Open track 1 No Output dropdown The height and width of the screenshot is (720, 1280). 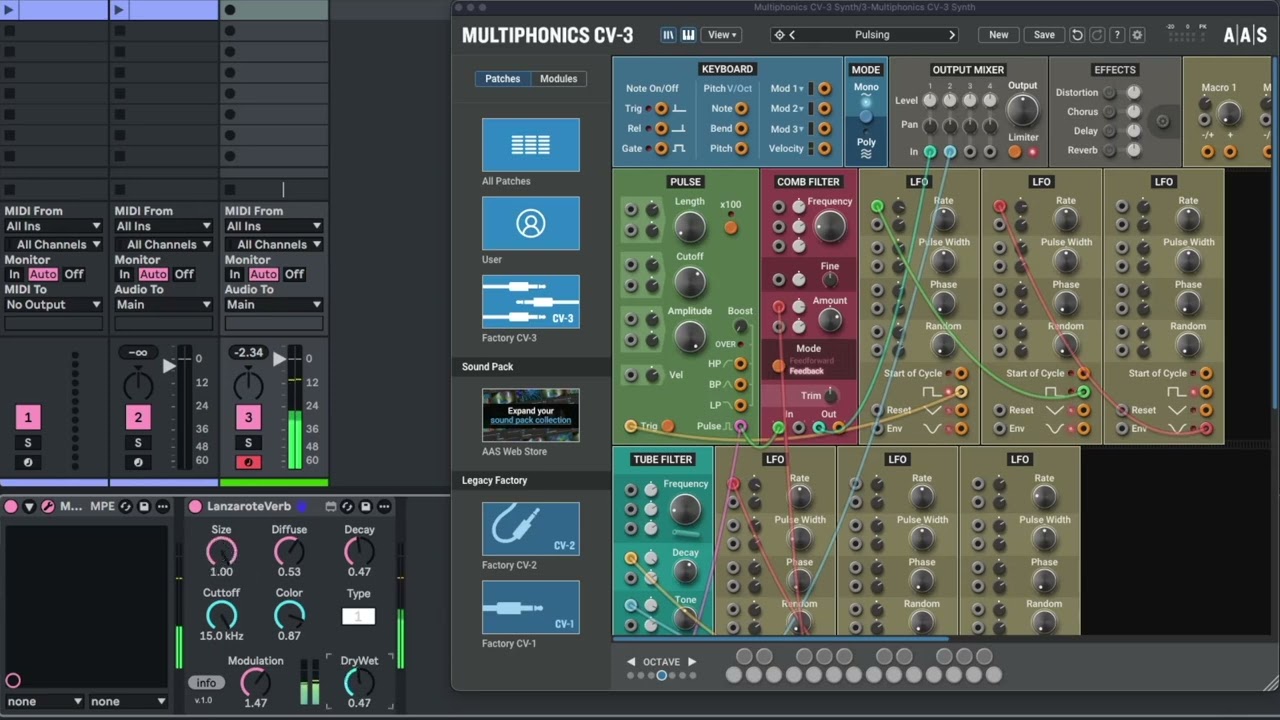pyautogui.click(x=53, y=305)
